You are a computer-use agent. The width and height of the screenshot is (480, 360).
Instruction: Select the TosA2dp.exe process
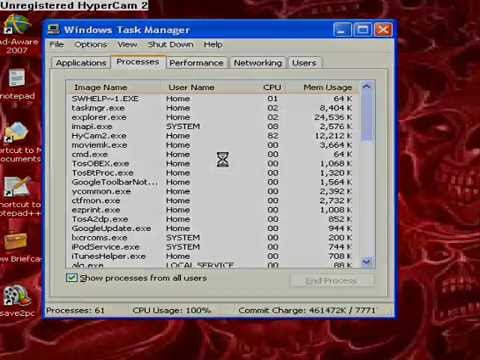[212, 219]
